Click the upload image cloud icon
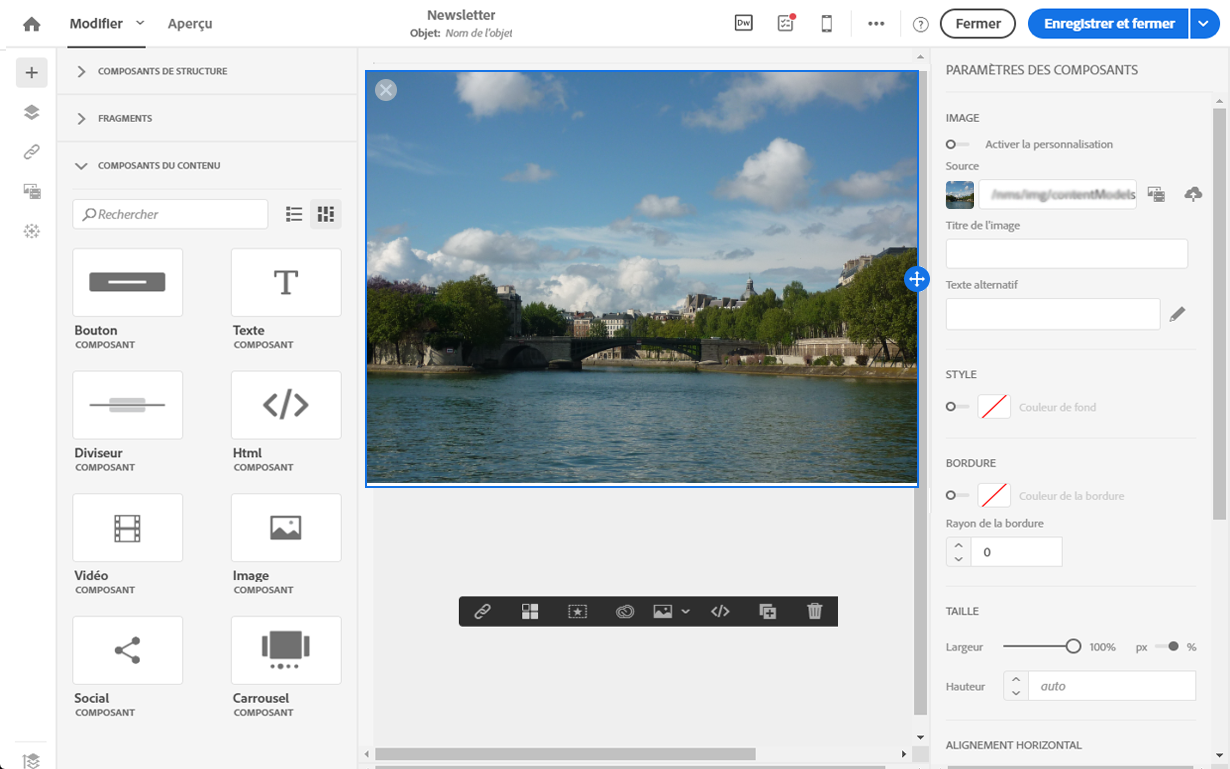The image size is (1230, 769). pyautogui.click(x=1193, y=194)
